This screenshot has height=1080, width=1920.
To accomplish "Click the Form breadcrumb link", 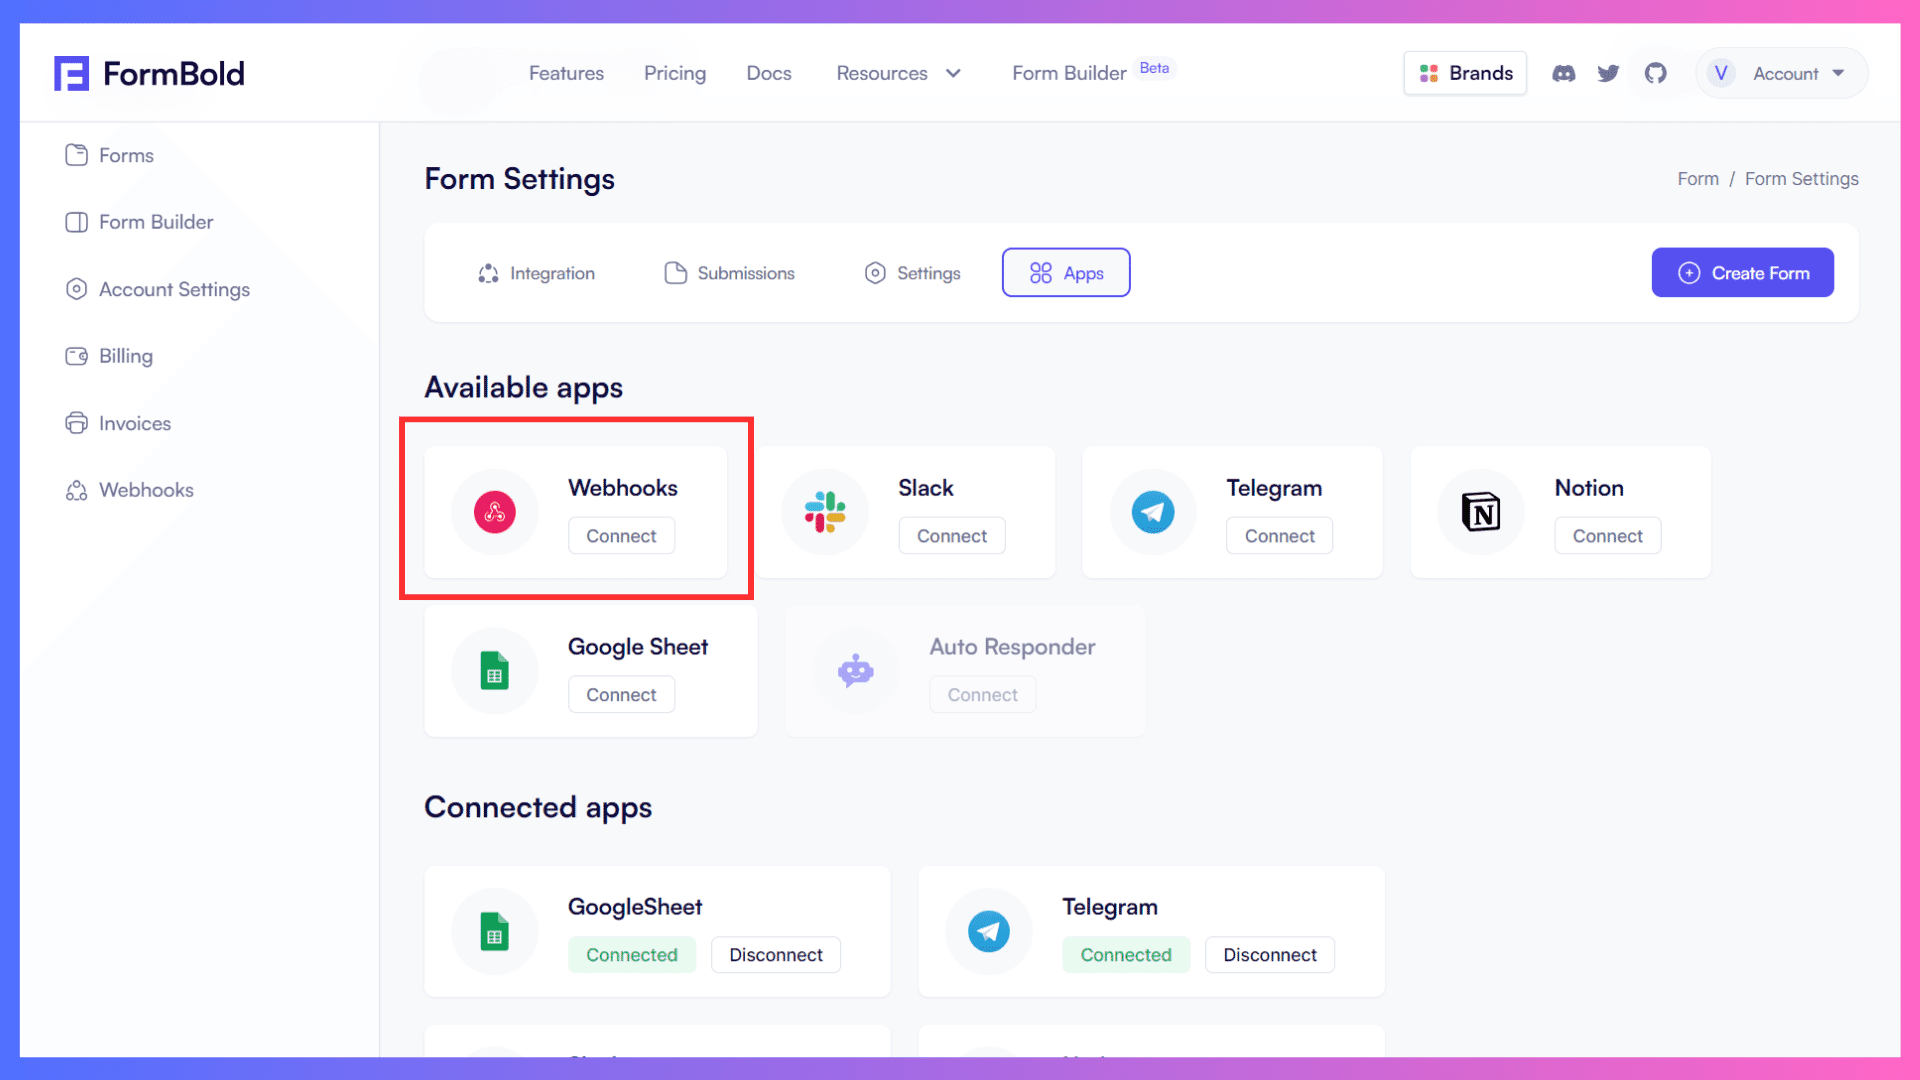I will pos(1697,179).
